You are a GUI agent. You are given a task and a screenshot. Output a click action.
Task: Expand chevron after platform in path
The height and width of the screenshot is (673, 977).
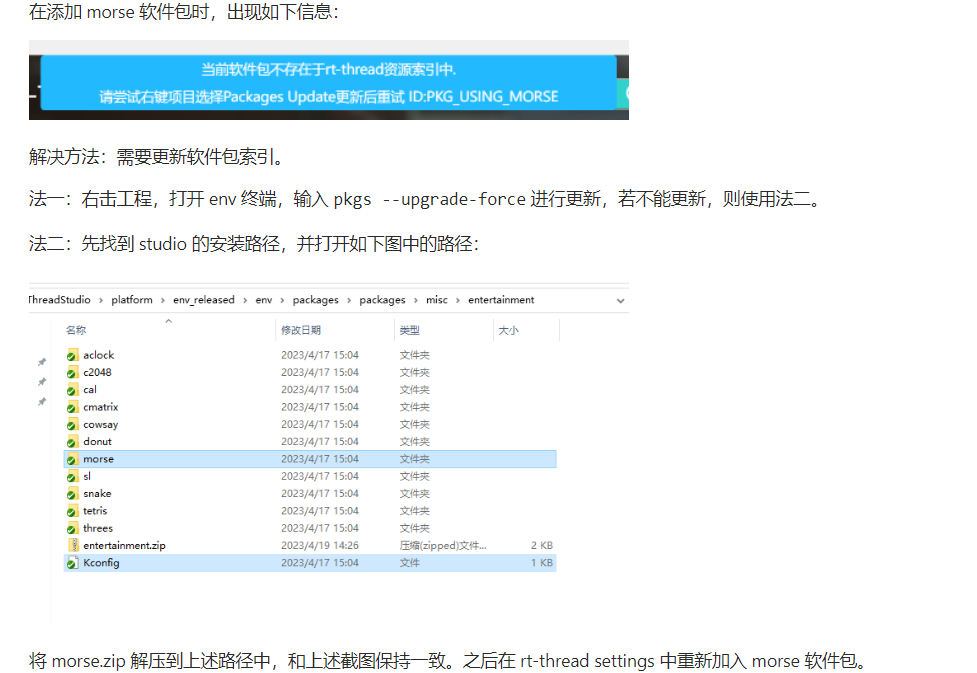point(163,300)
